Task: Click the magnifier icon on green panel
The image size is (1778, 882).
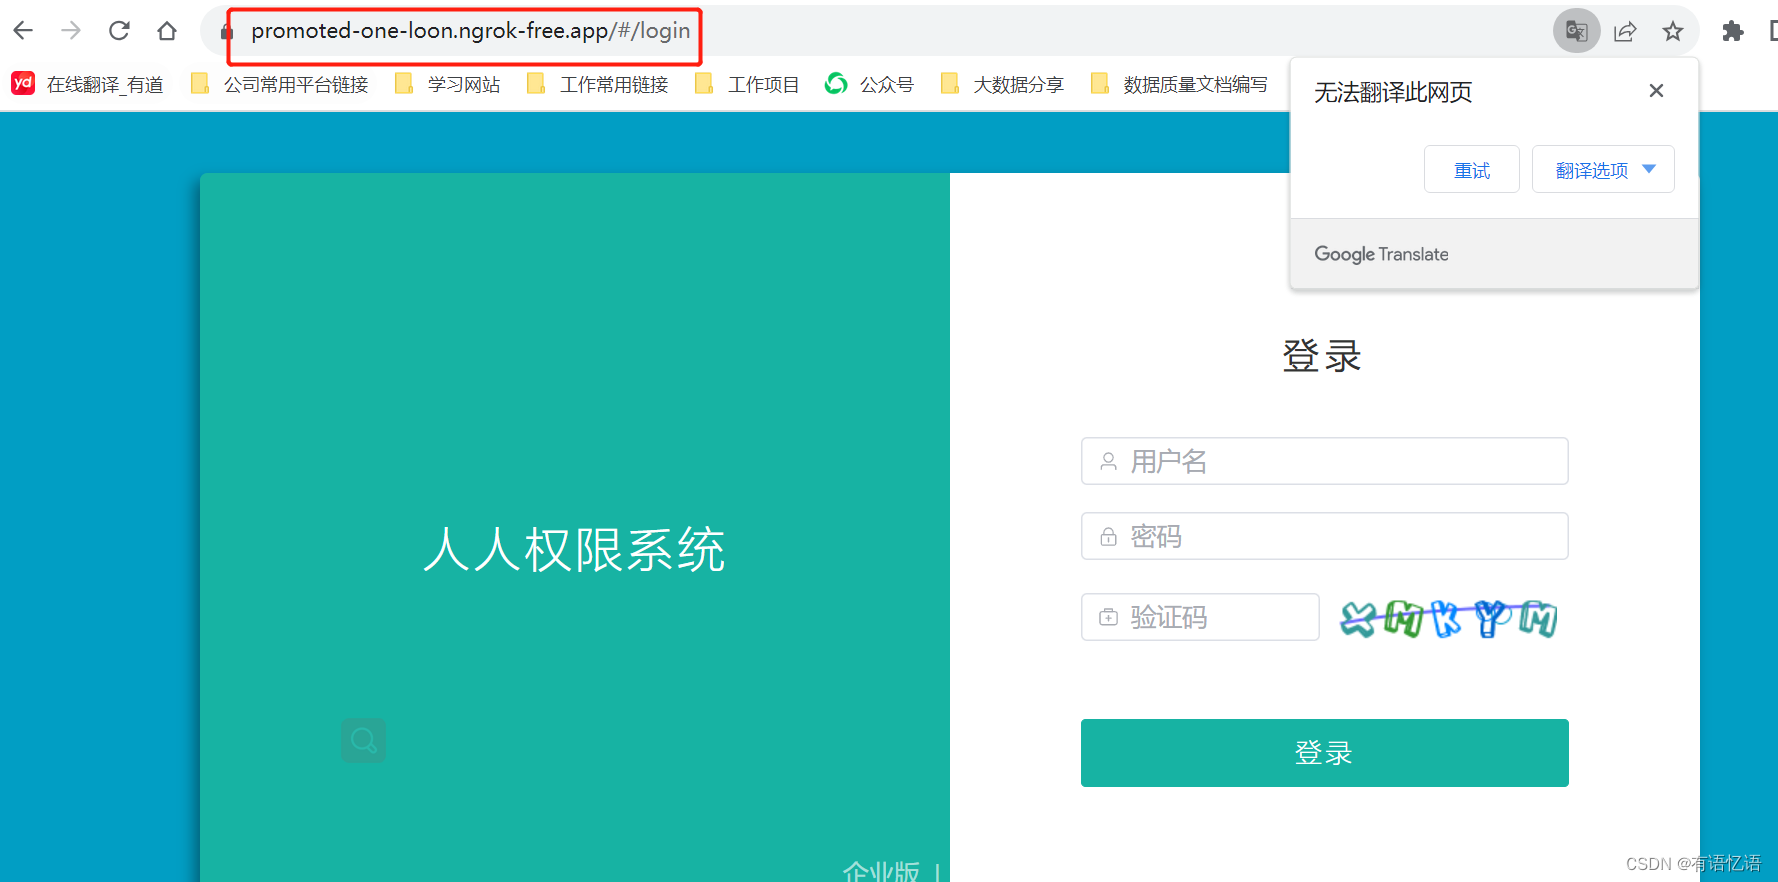Action: click(x=363, y=741)
